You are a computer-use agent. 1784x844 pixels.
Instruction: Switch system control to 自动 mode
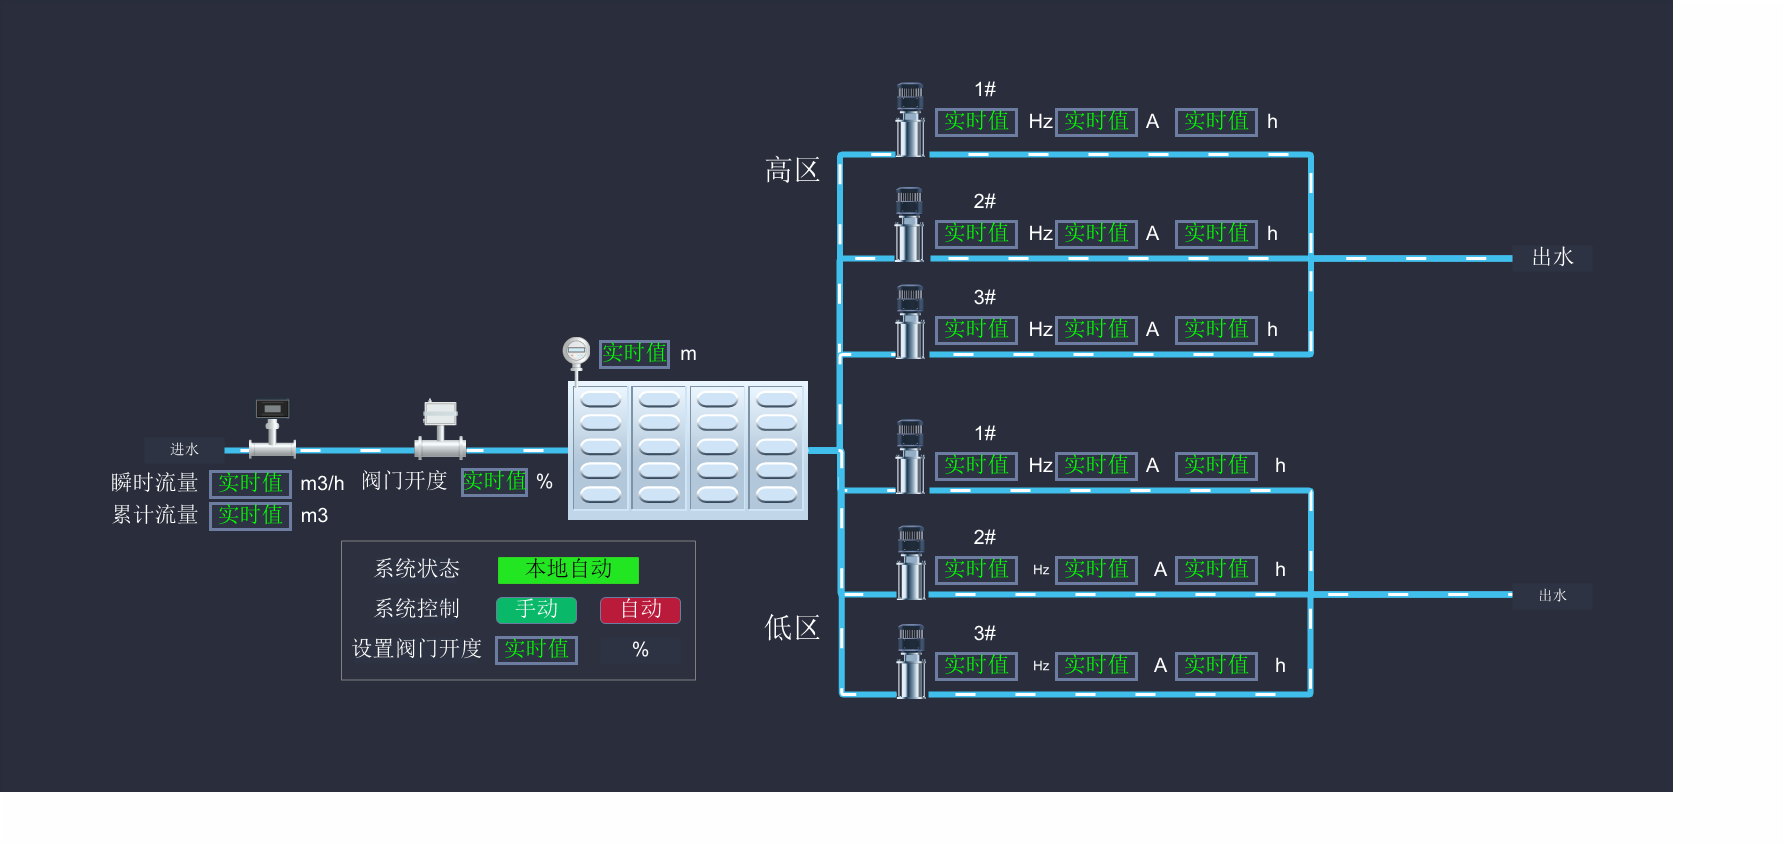(x=640, y=609)
